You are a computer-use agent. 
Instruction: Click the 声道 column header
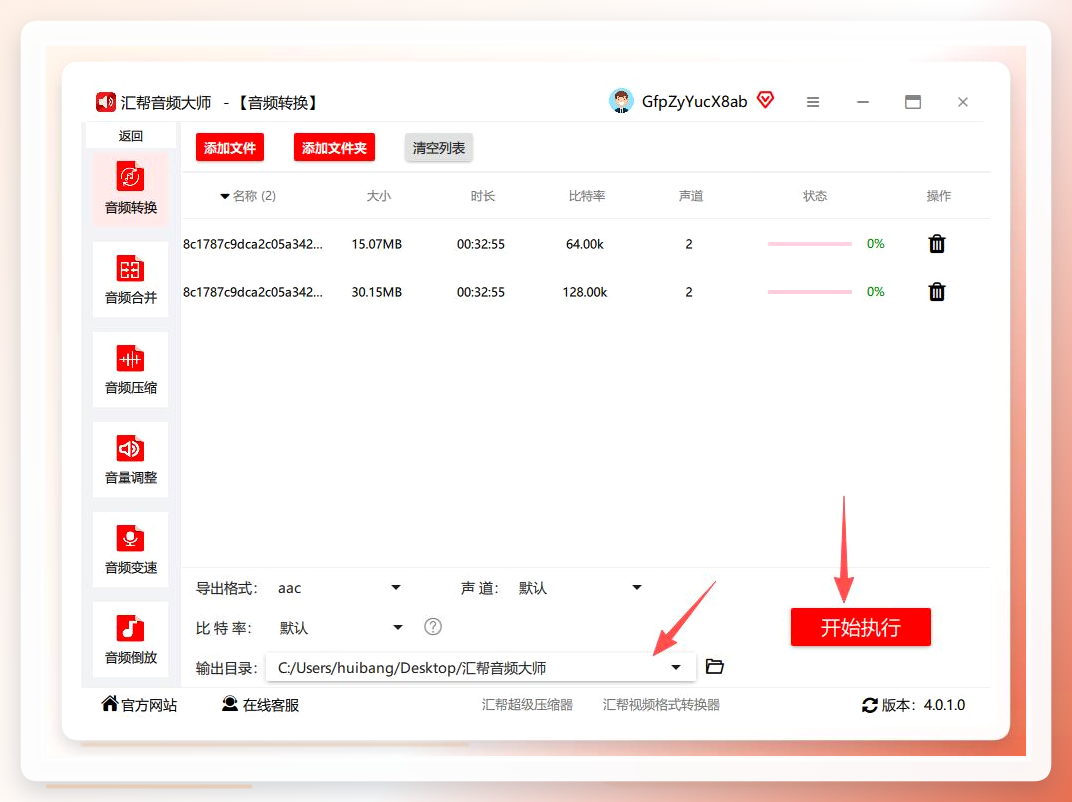point(691,196)
